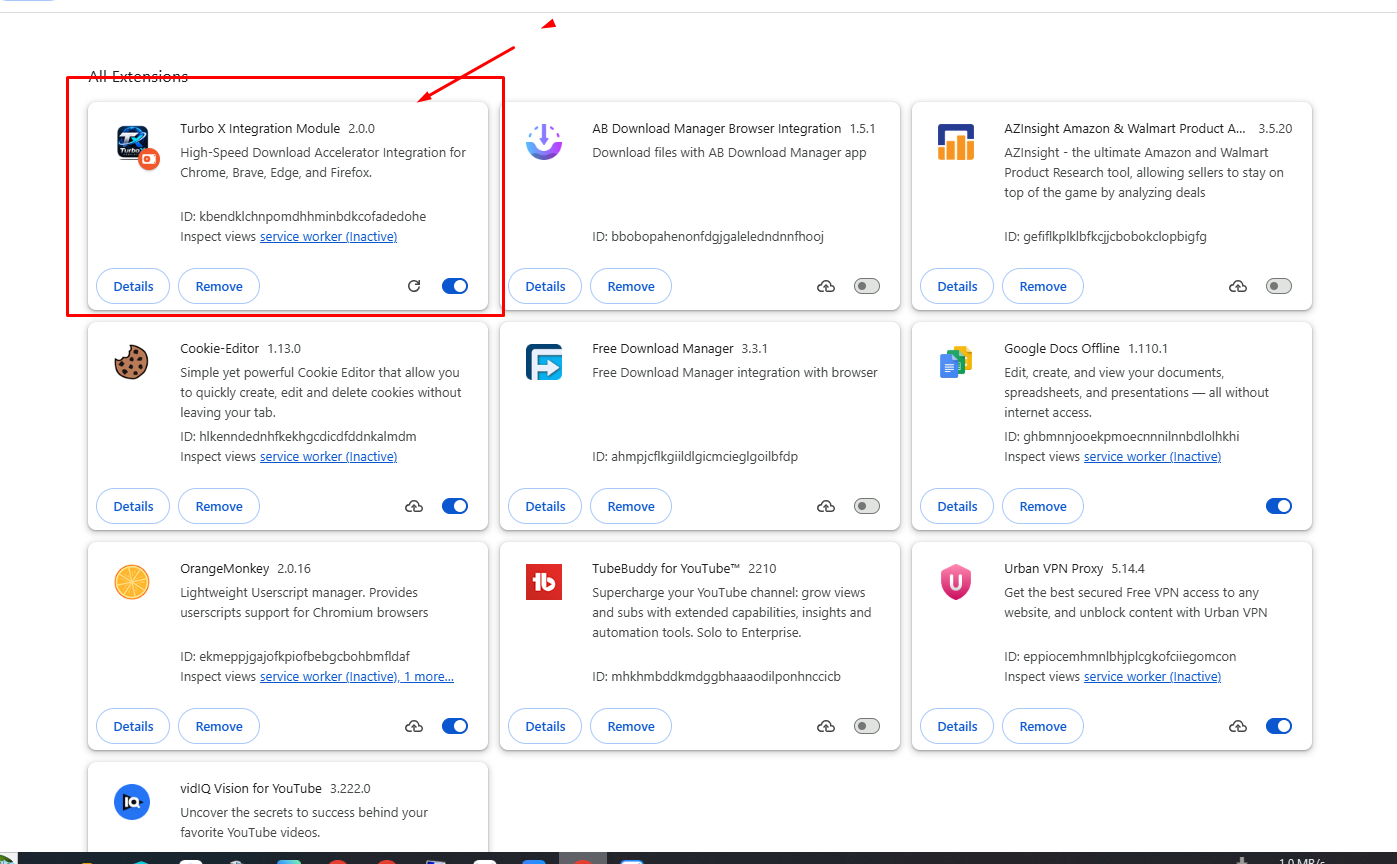Click the cloud icon on Free Download Manager card
Screen dimensions: 1397x864
(x=826, y=506)
